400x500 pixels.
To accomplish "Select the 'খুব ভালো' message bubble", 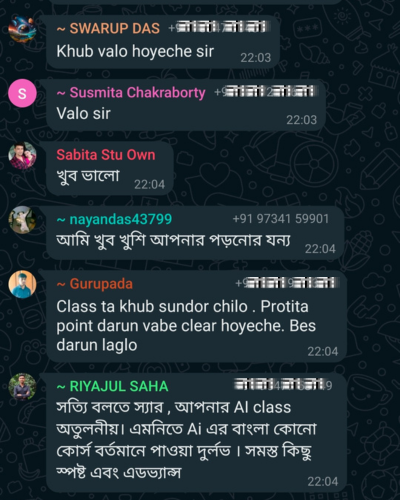I will pyautogui.click(x=110, y=168).
